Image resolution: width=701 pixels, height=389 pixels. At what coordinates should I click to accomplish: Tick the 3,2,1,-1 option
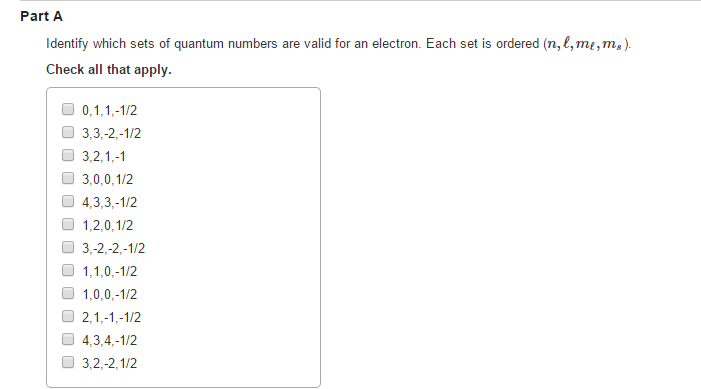[68, 155]
